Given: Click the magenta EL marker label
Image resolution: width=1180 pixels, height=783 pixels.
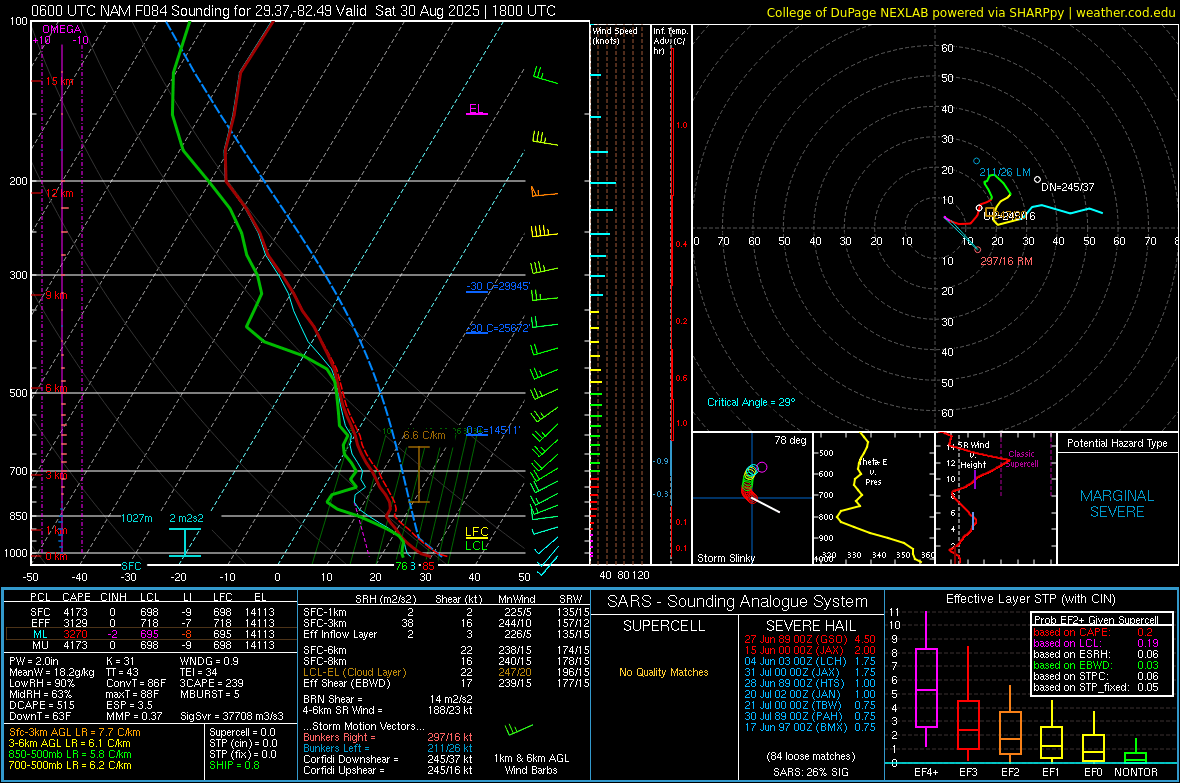Looking at the screenshot, I should [476, 108].
